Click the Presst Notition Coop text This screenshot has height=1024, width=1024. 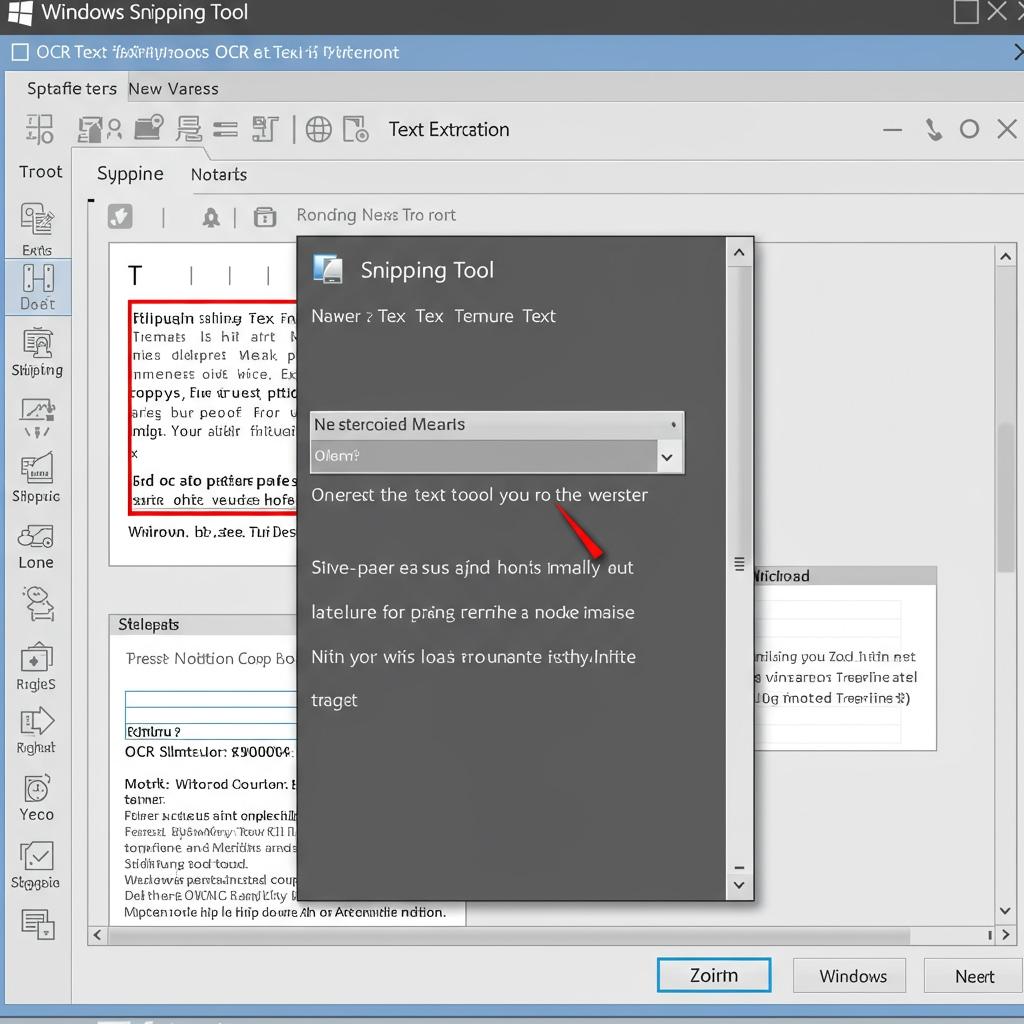click(210, 658)
